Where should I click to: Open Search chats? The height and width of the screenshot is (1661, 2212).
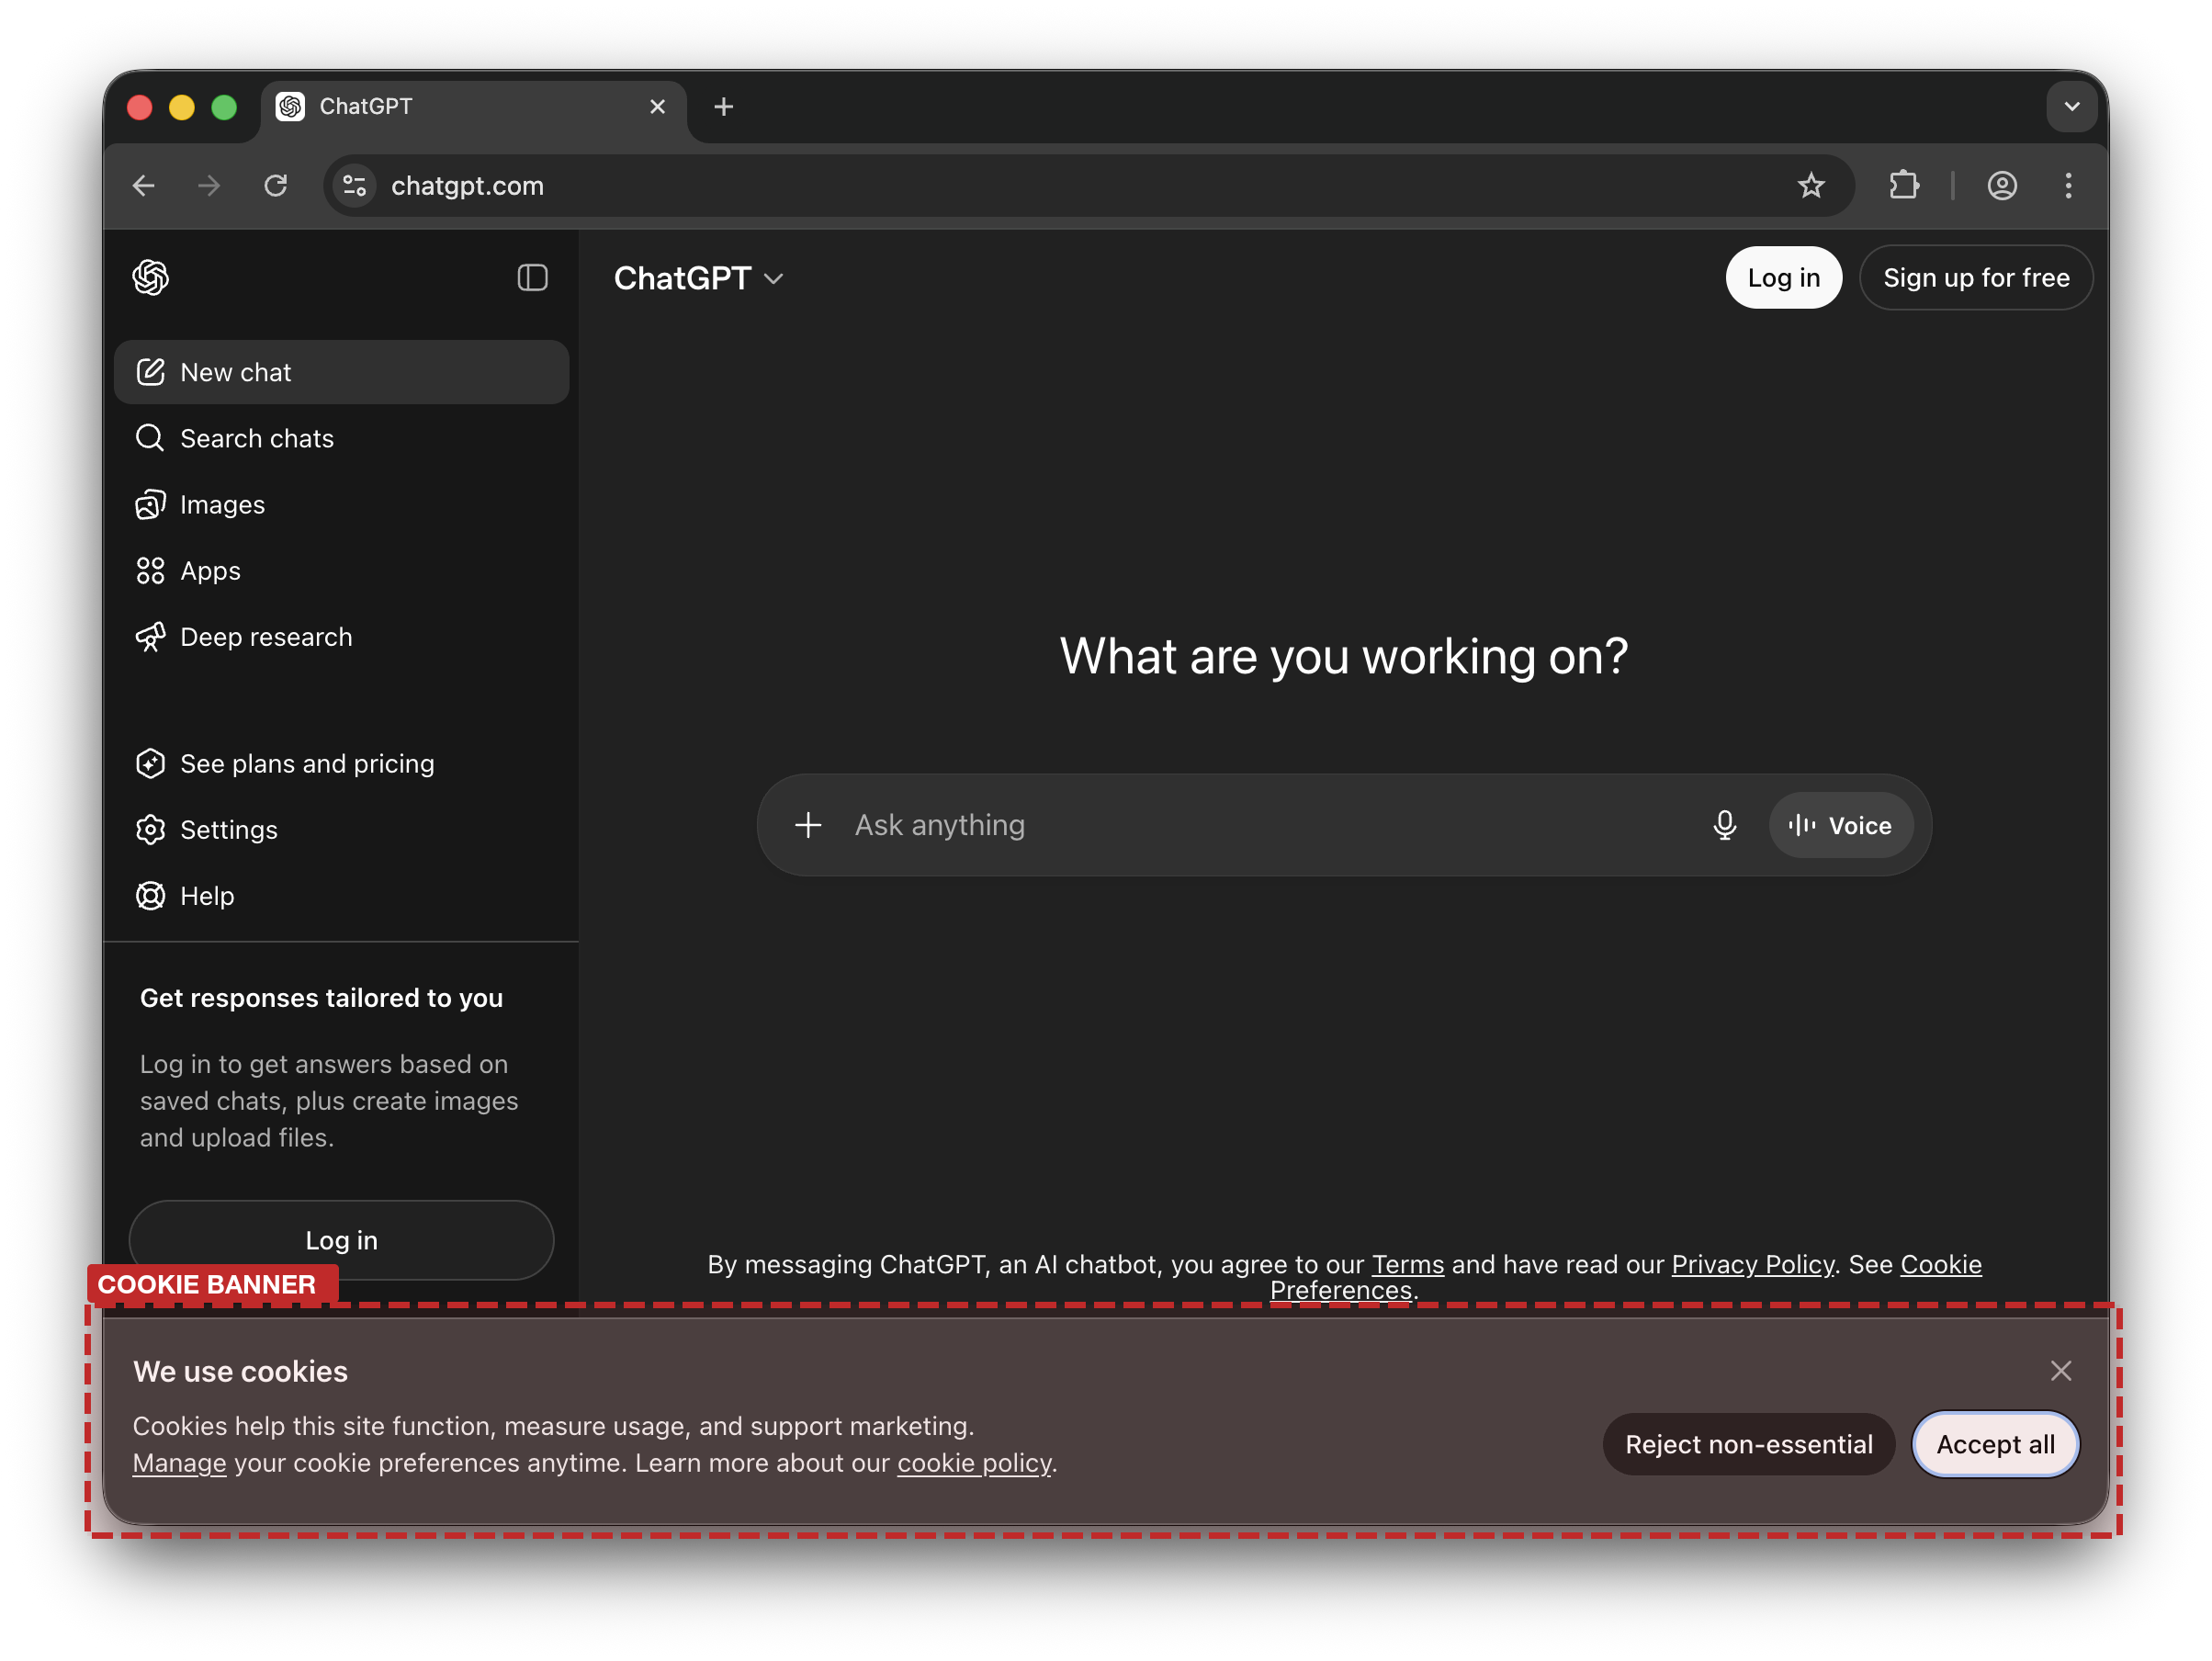click(x=342, y=438)
